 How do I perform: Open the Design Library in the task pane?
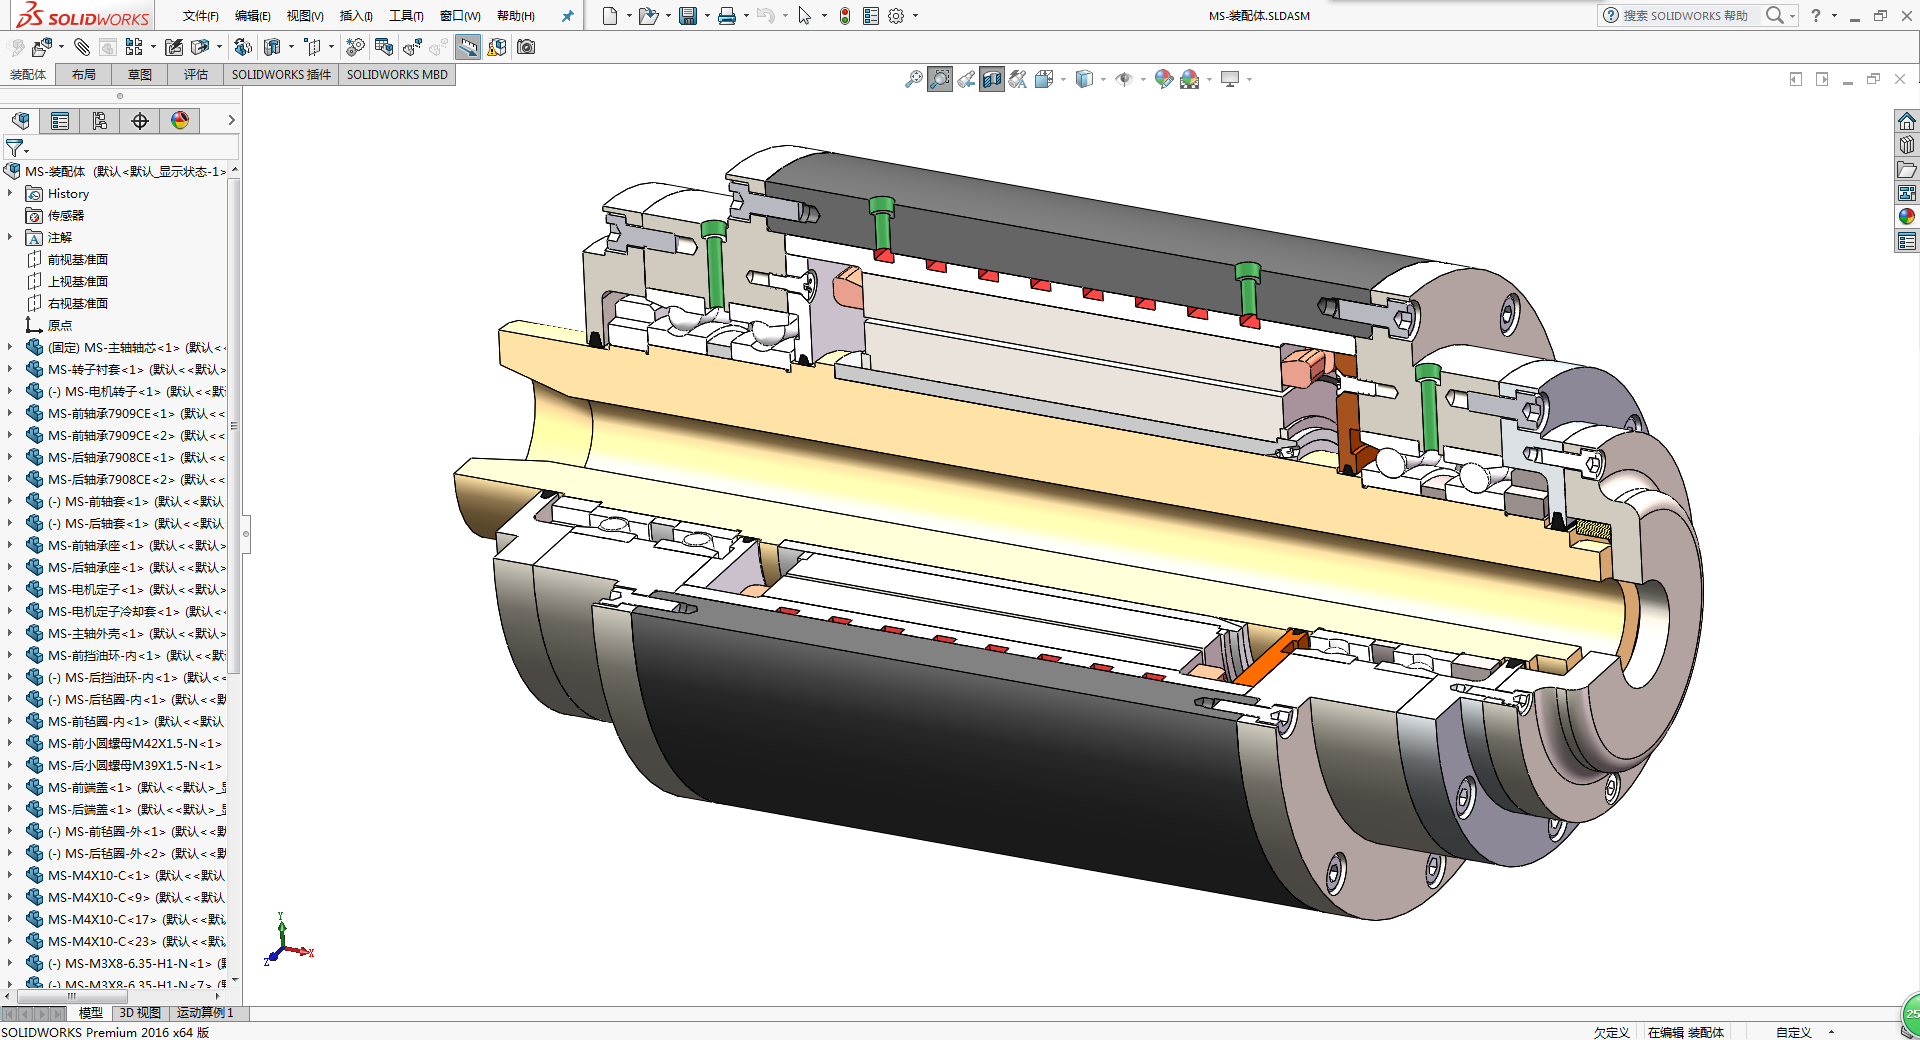click(1907, 145)
